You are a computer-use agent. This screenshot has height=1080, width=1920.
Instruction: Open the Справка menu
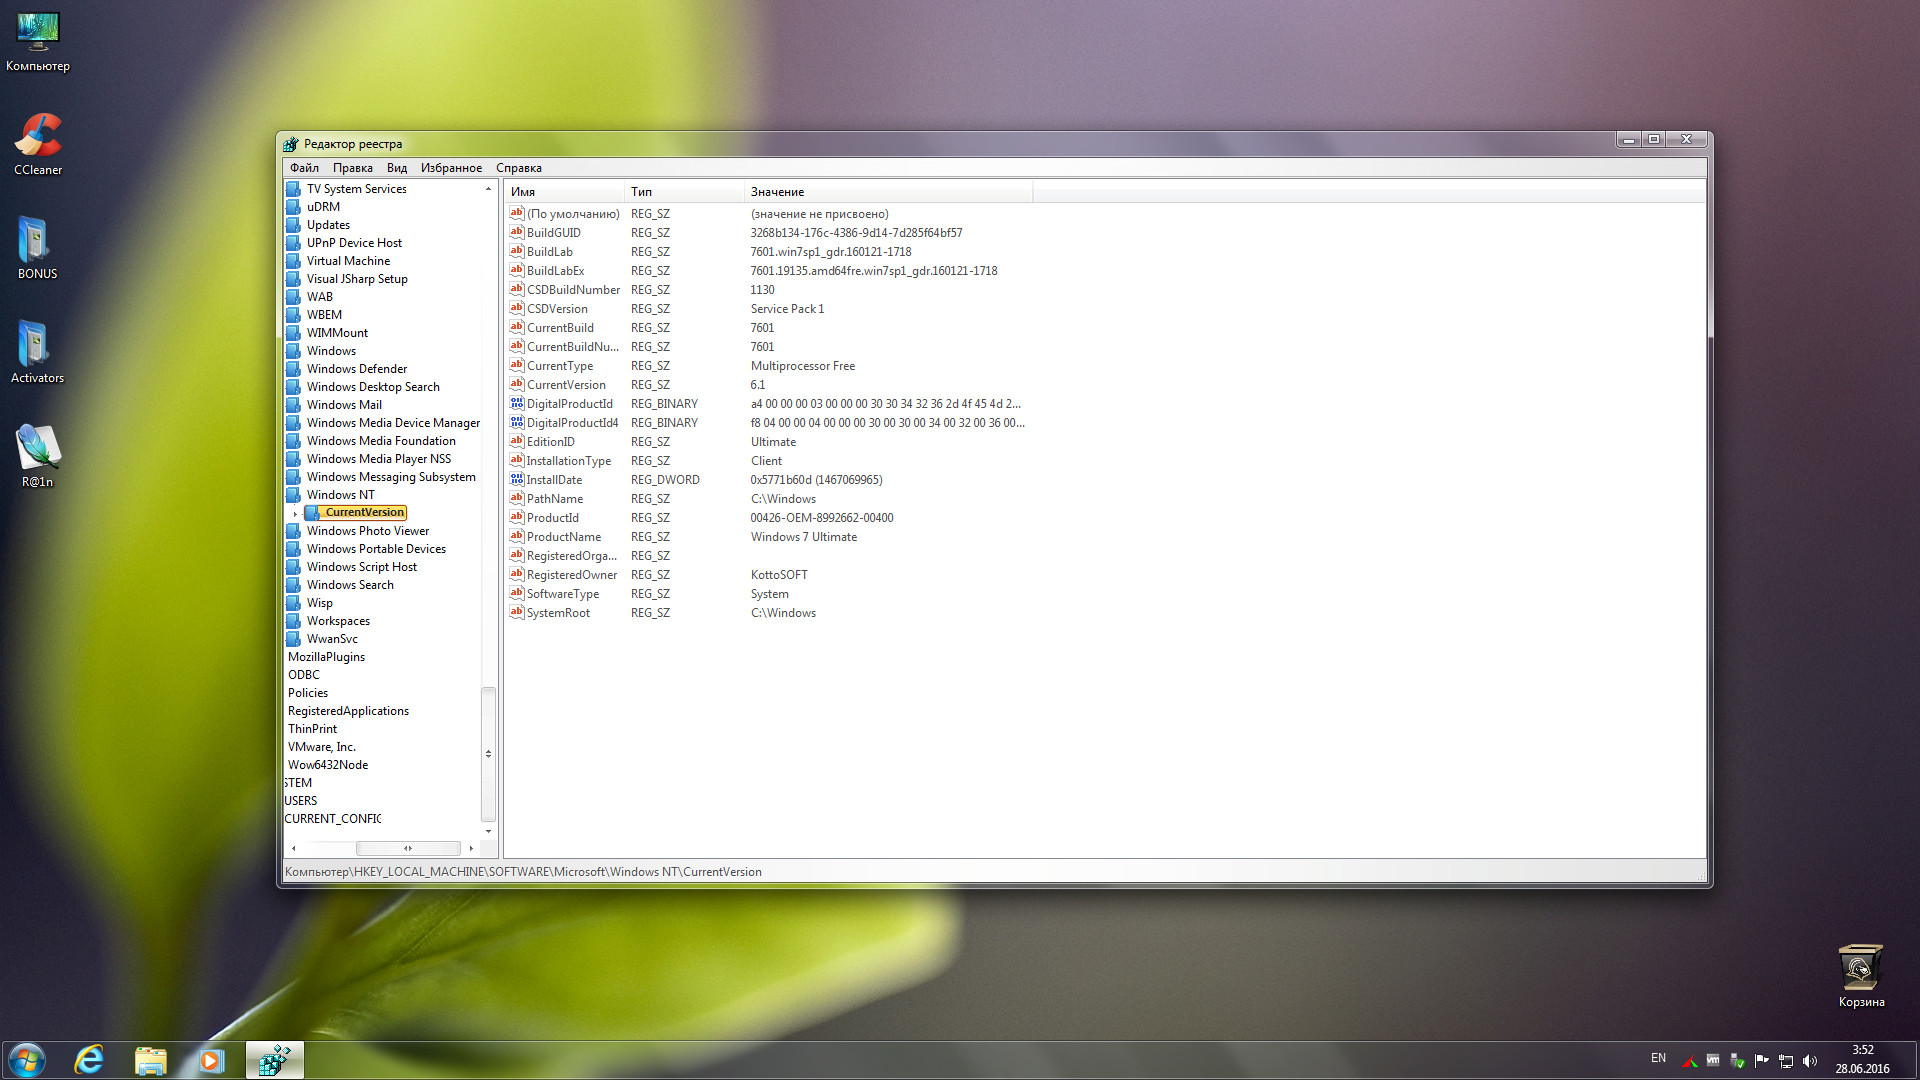point(519,168)
